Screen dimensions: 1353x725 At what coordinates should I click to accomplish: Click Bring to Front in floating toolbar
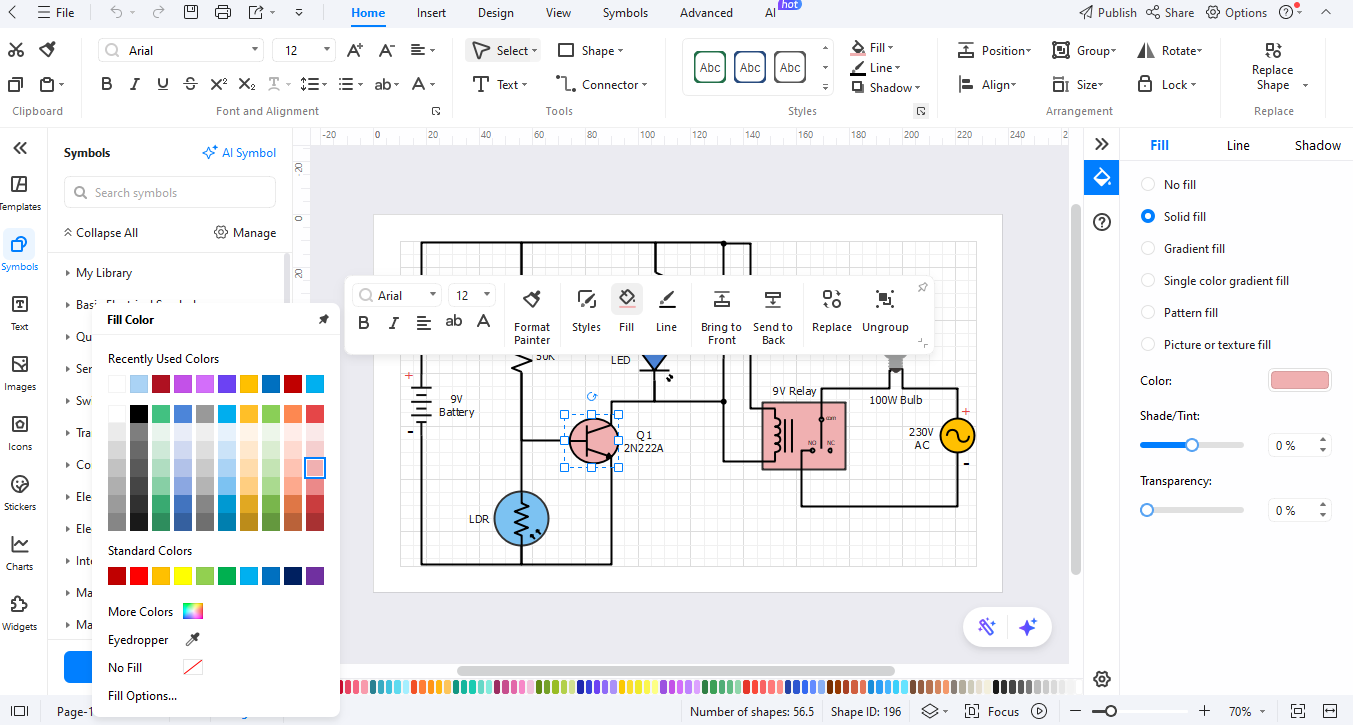pos(721,316)
